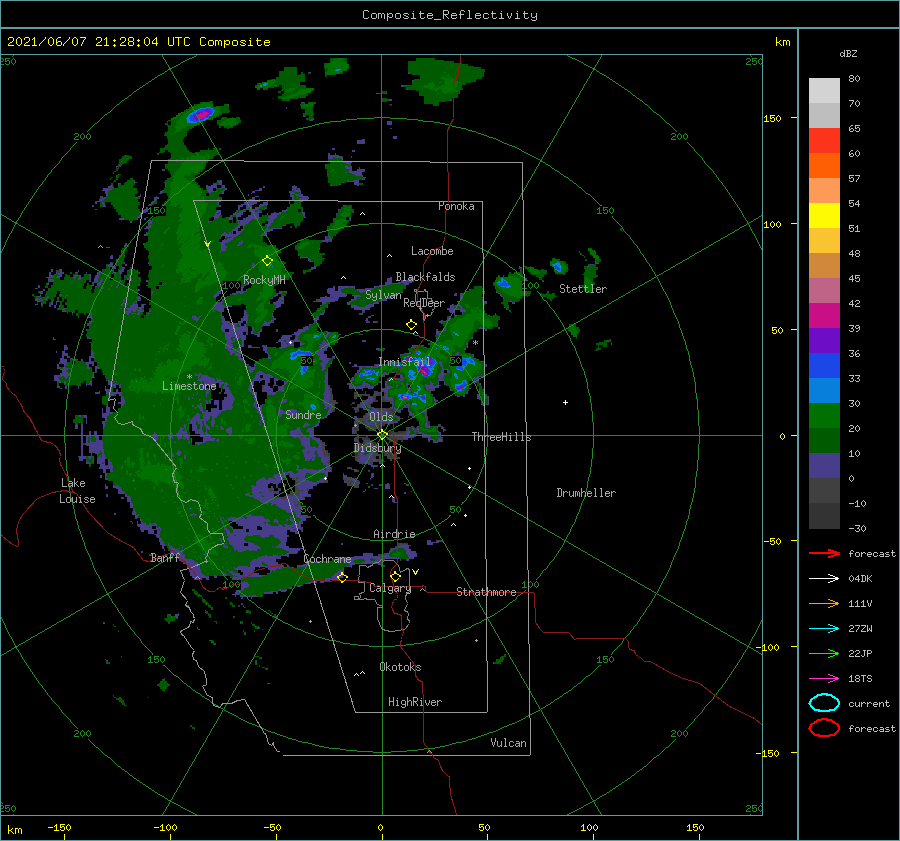Click the yellow diamond marker below RedDeer
Screen dimensions: 900x841
411,325
